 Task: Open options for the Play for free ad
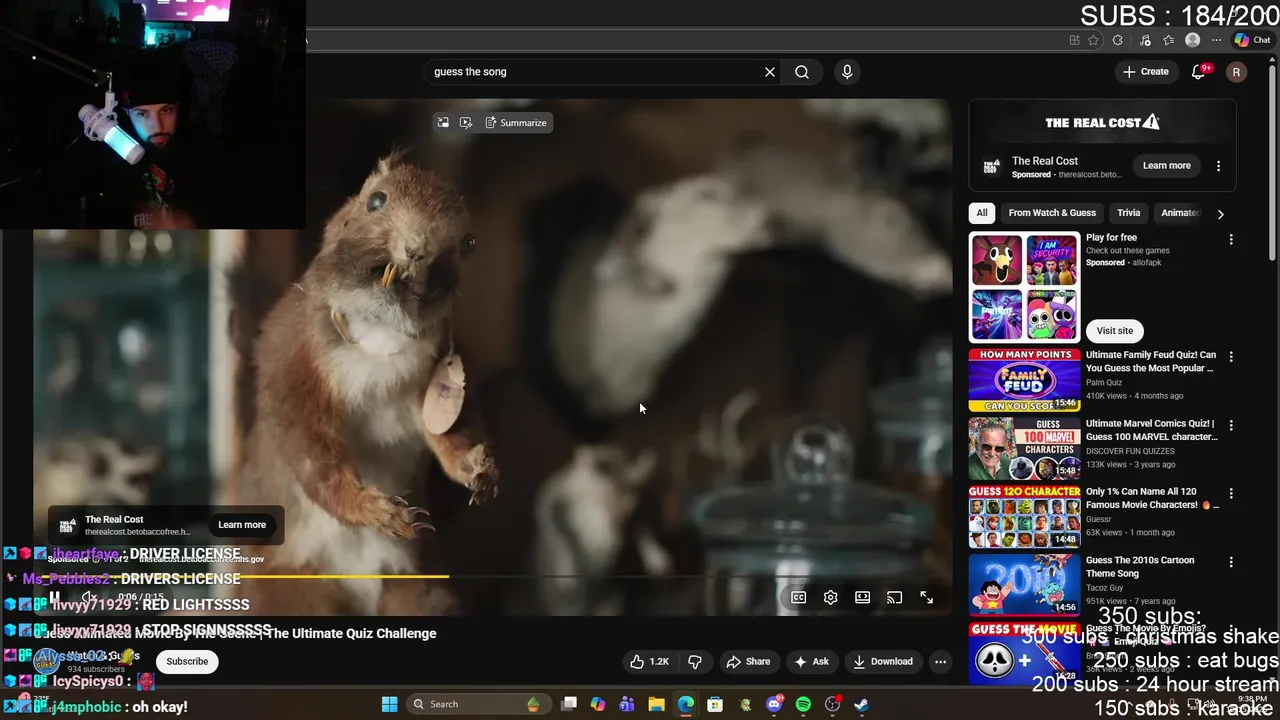pyautogui.click(x=1231, y=240)
